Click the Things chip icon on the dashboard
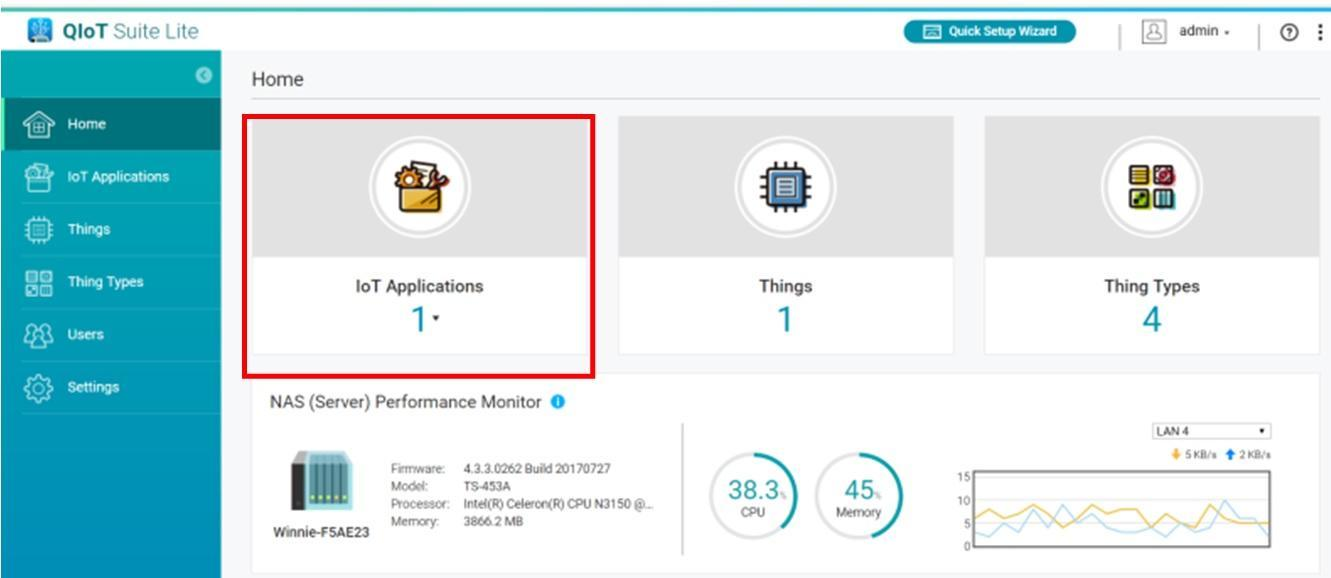This screenshot has height=578, width=1331. click(x=785, y=186)
